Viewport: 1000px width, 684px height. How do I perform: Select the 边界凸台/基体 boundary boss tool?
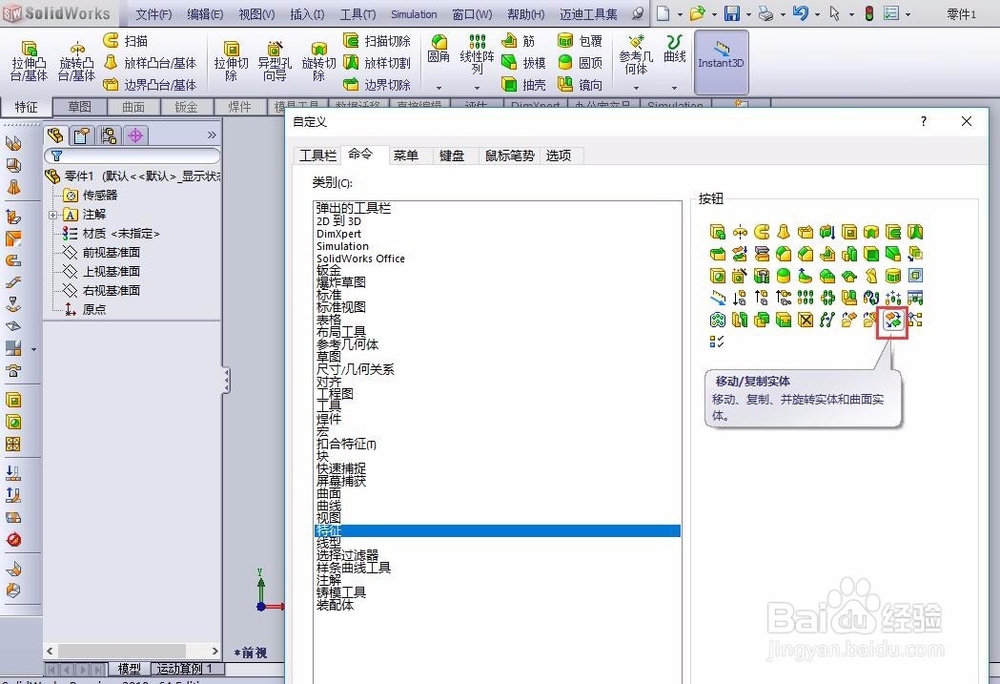[151, 84]
